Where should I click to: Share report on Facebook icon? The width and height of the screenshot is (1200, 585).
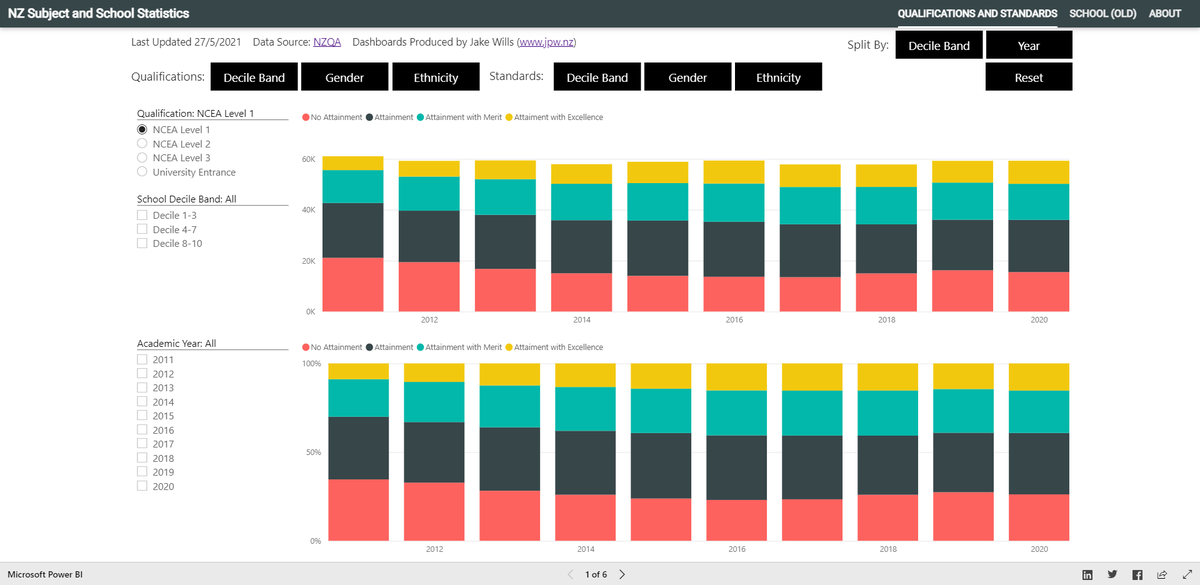click(1137, 574)
